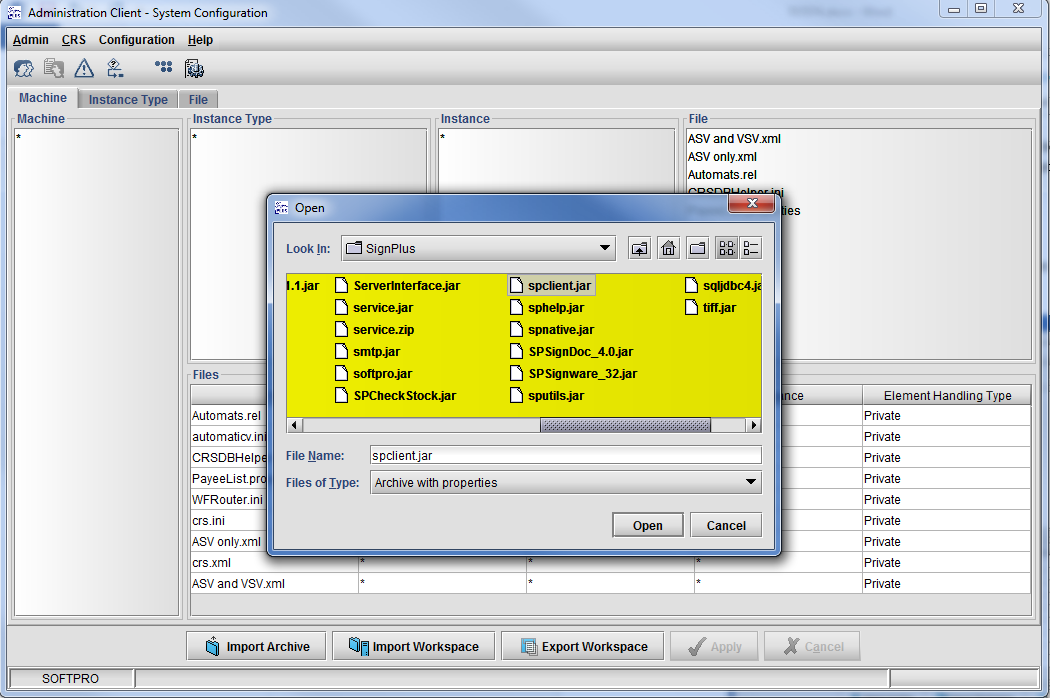1050x698 pixels.
Task: Open the Configuration menu
Action: pos(137,40)
